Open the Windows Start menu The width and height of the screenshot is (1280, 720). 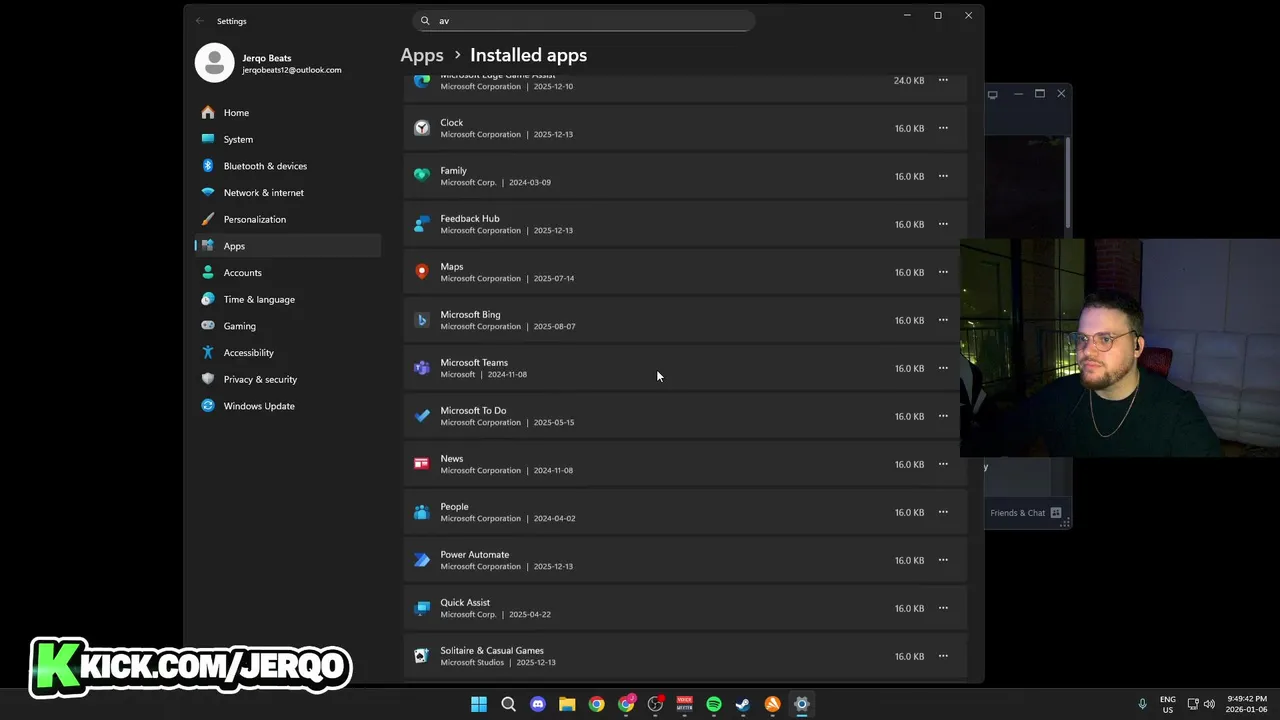[479, 704]
